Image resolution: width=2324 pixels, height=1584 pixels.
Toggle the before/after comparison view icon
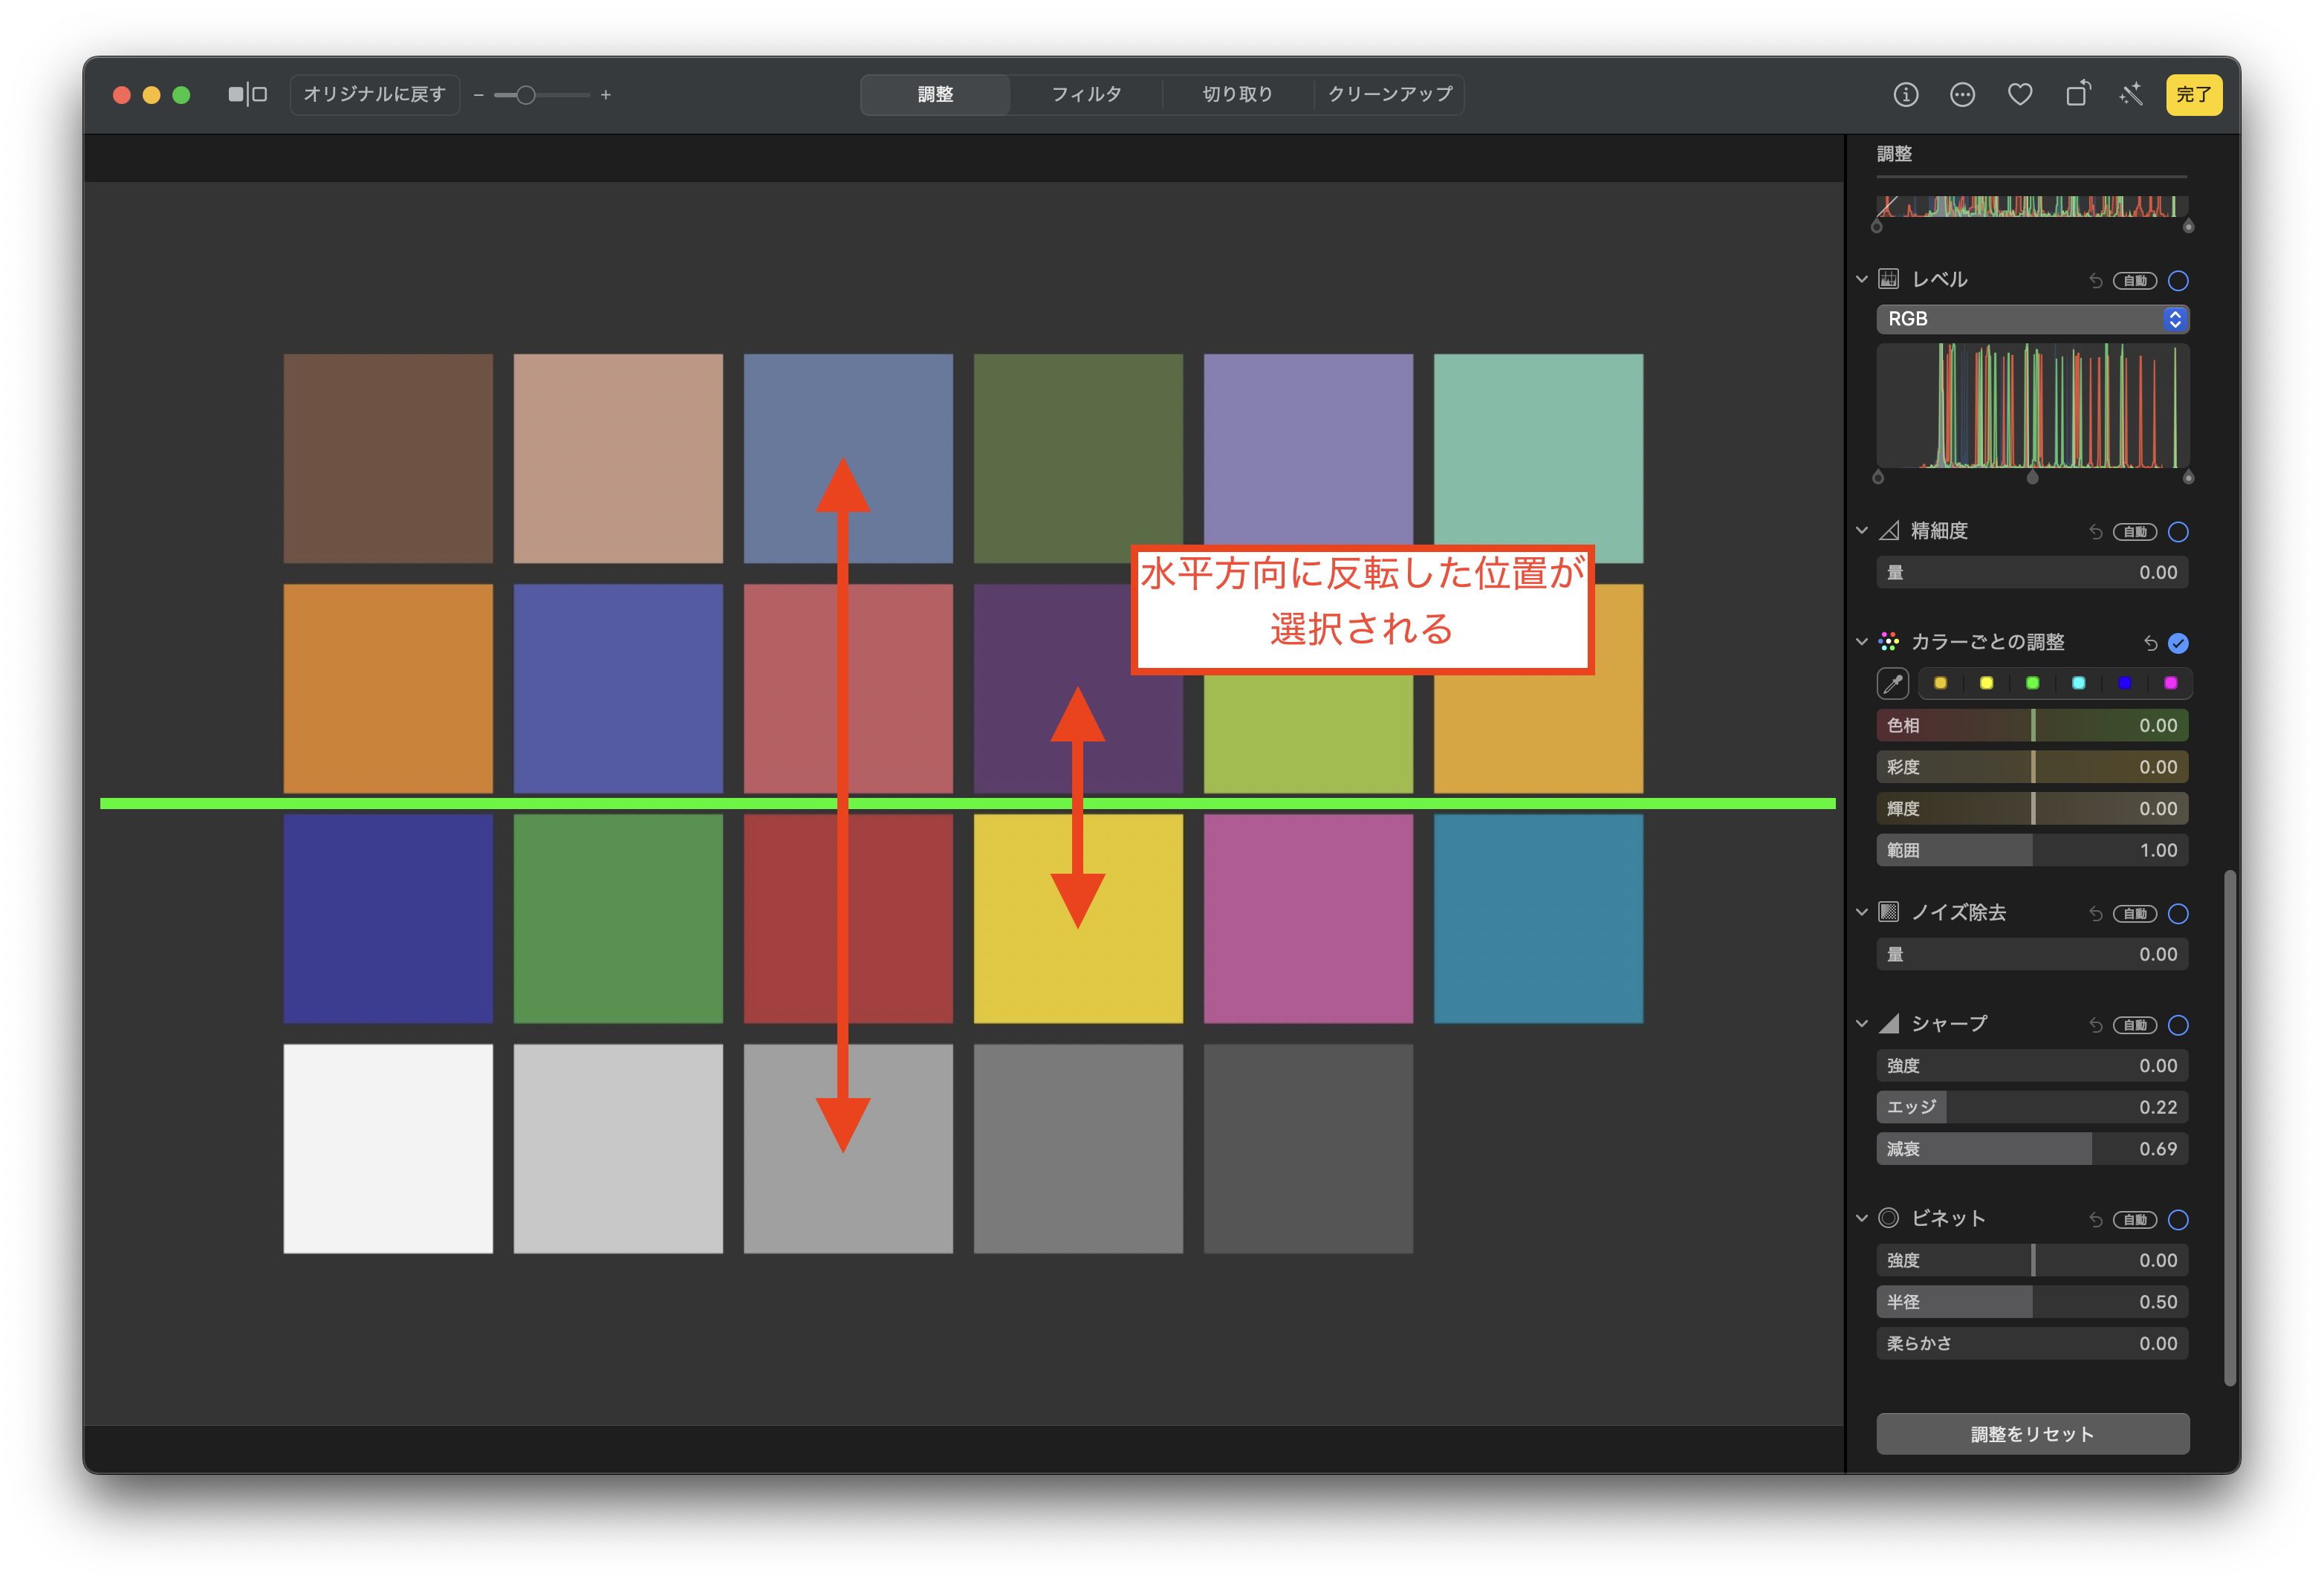pos(247,95)
